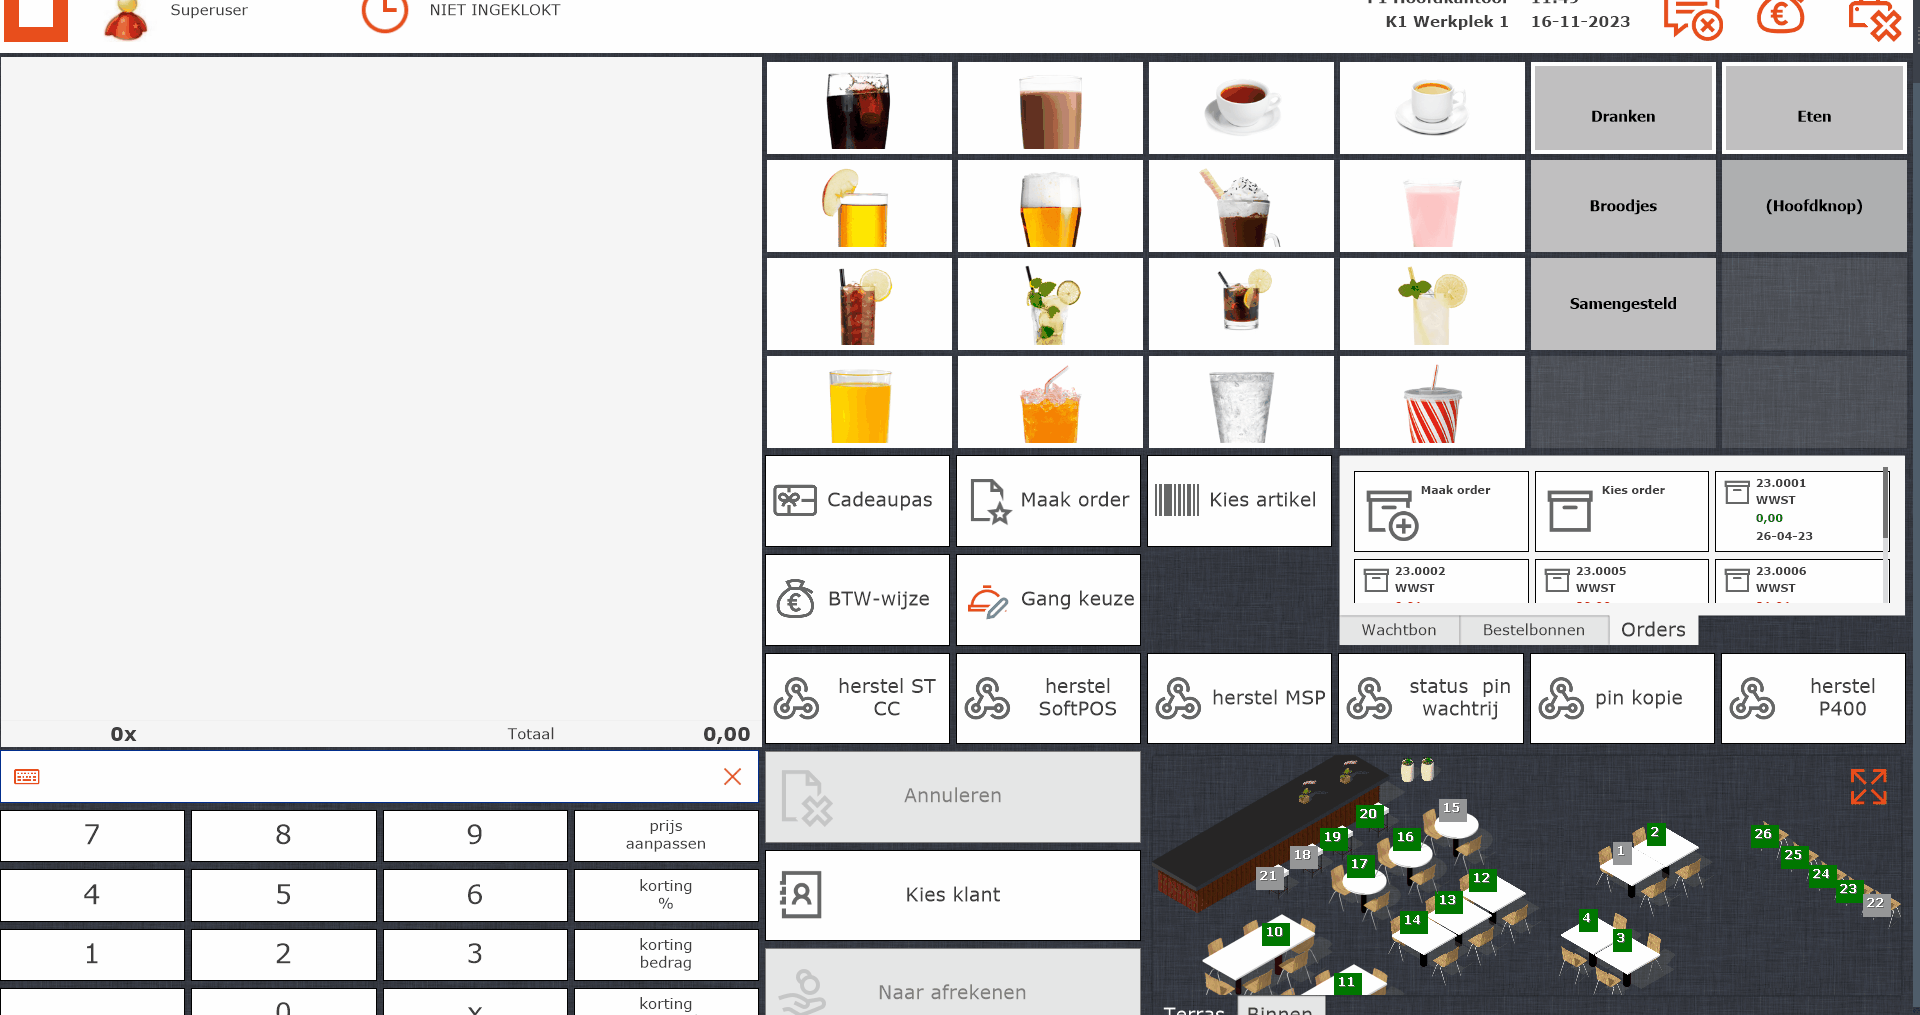This screenshot has height=1015, width=1920.
Task: Switch to the Wachtbon tab
Action: (x=1399, y=630)
